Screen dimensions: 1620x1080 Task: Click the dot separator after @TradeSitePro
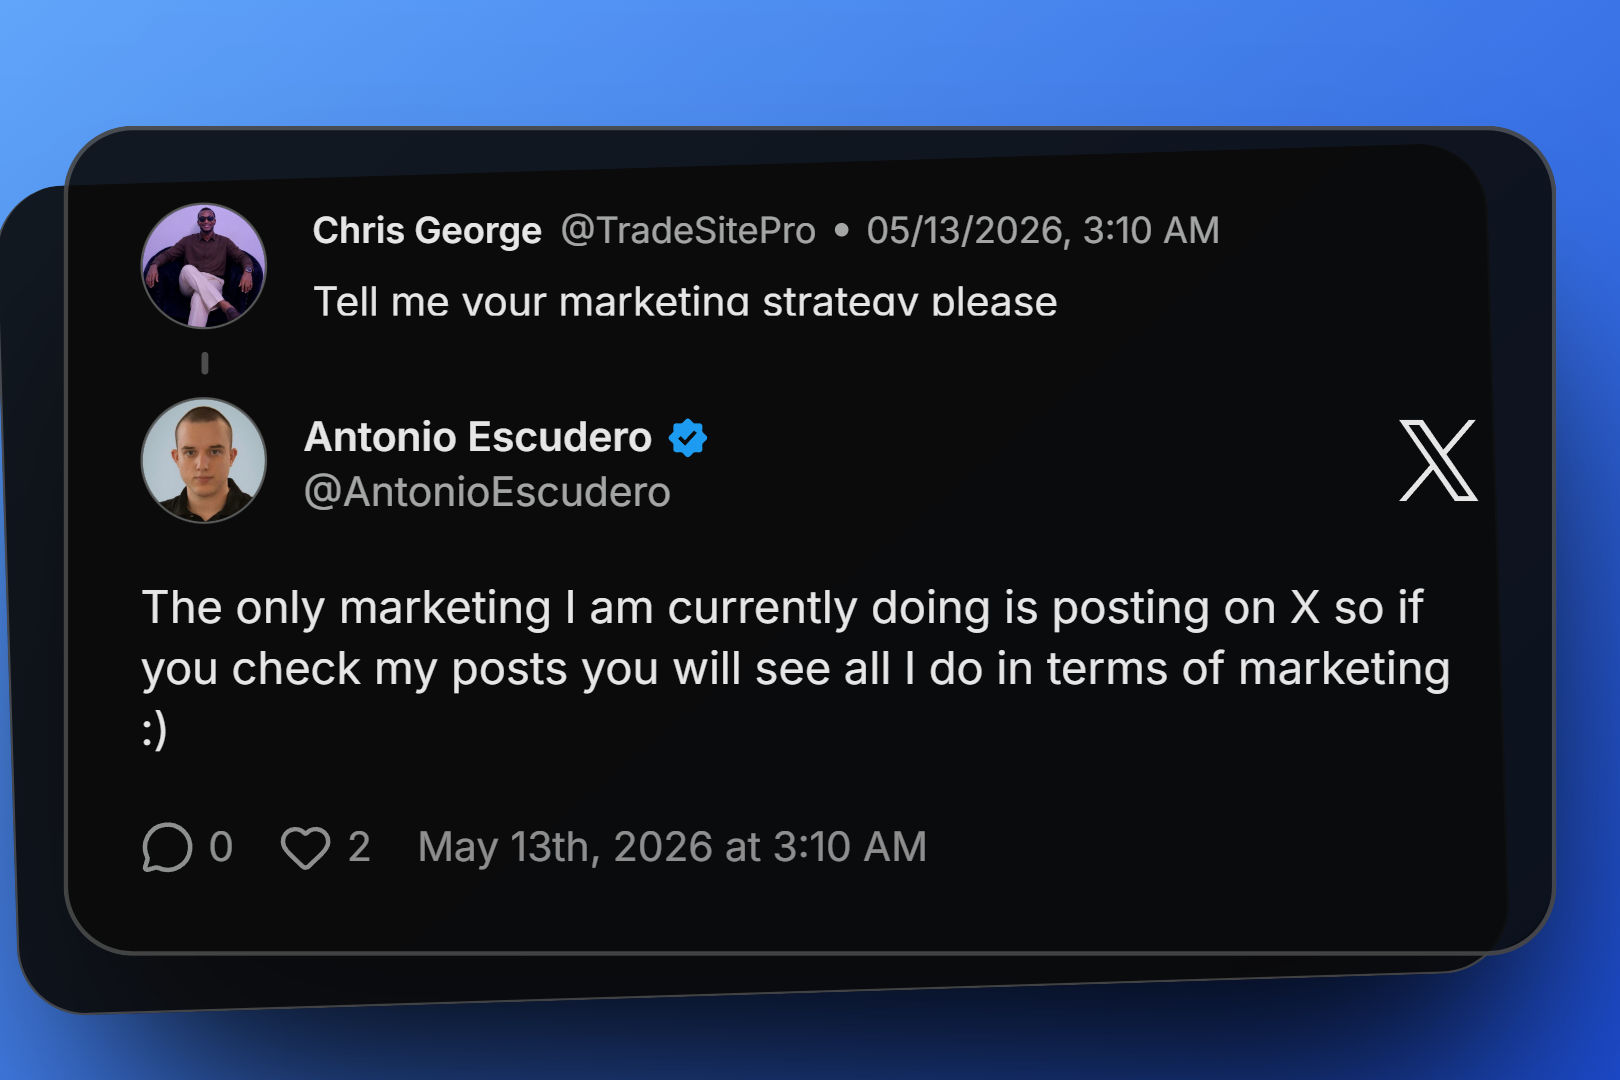tap(841, 231)
